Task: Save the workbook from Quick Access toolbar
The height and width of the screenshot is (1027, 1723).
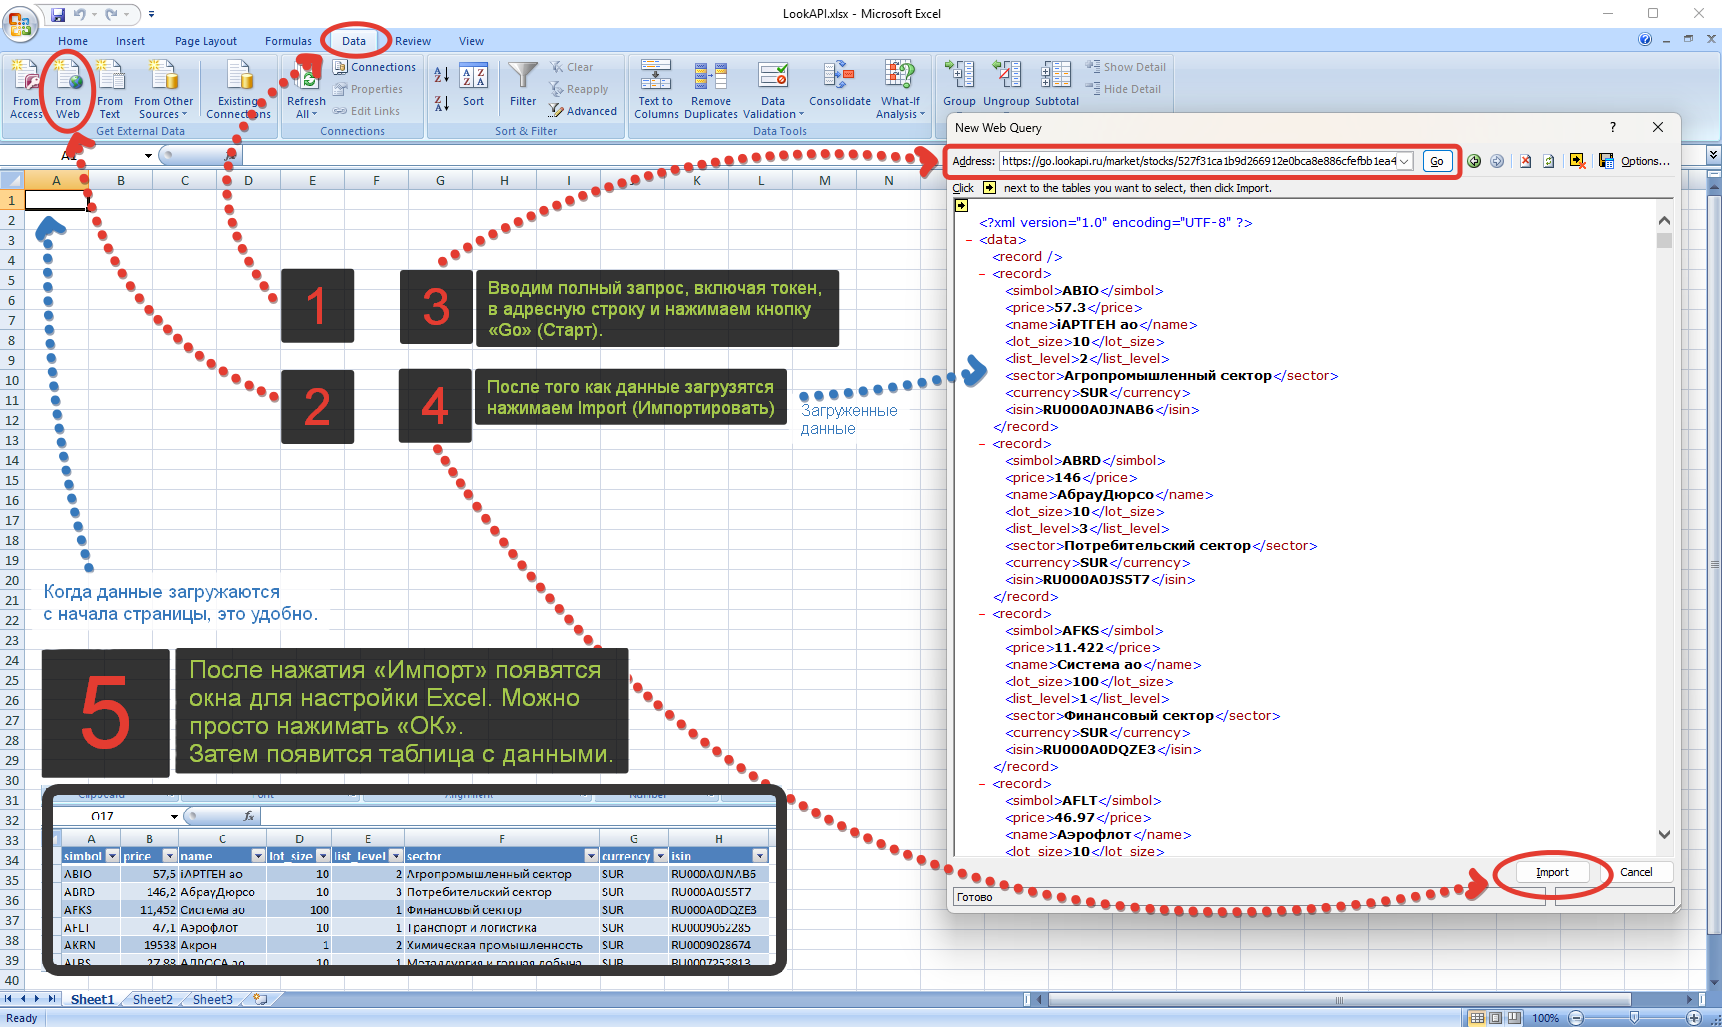Action: (58, 14)
